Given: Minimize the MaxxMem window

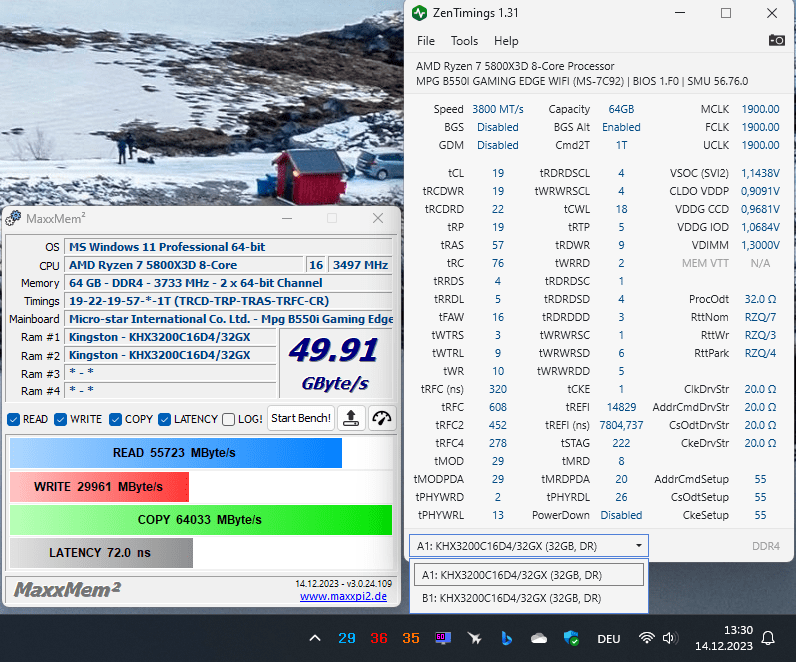Looking at the screenshot, I should coord(287,218).
